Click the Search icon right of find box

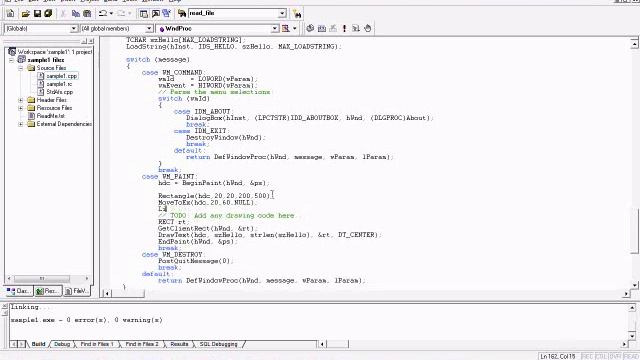297,13
